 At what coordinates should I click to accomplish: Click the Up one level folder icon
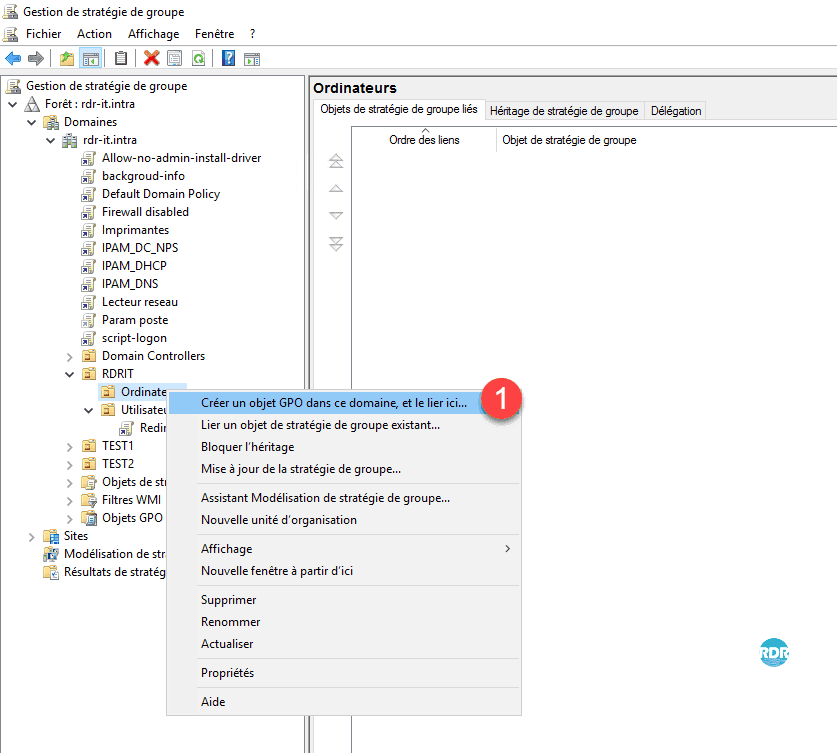tap(67, 58)
